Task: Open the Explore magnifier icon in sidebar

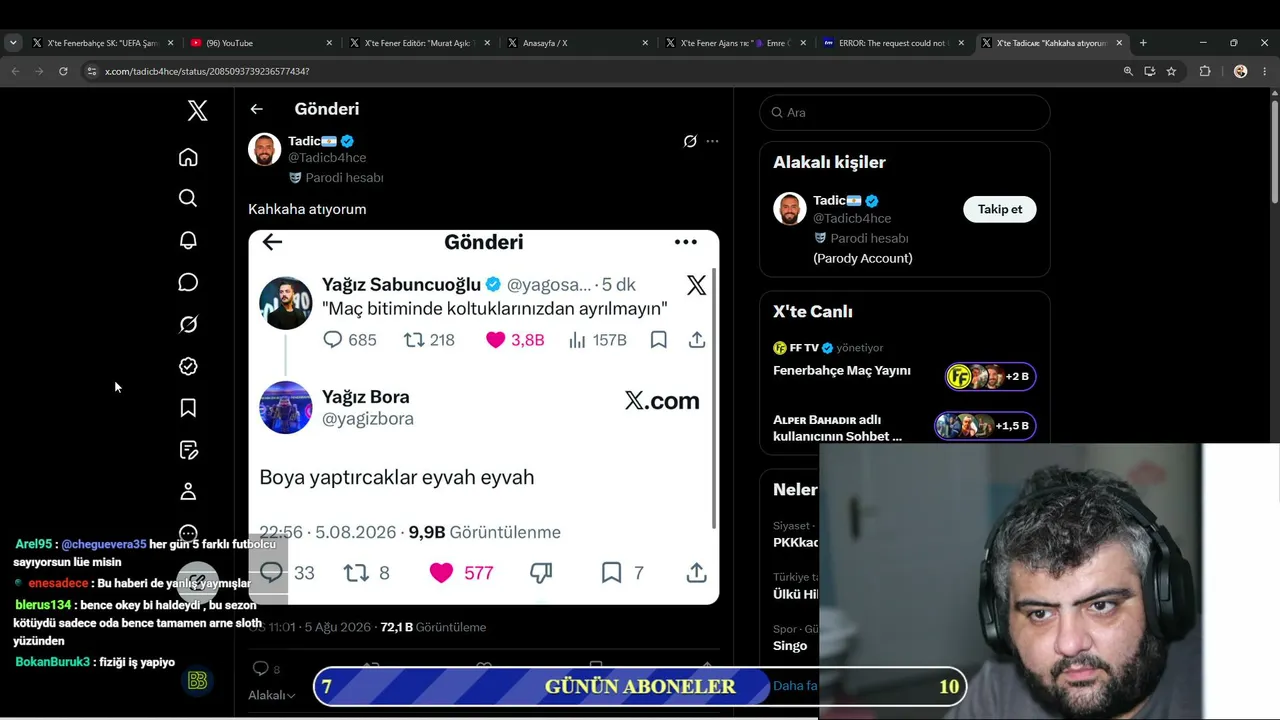Action: point(188,198)
